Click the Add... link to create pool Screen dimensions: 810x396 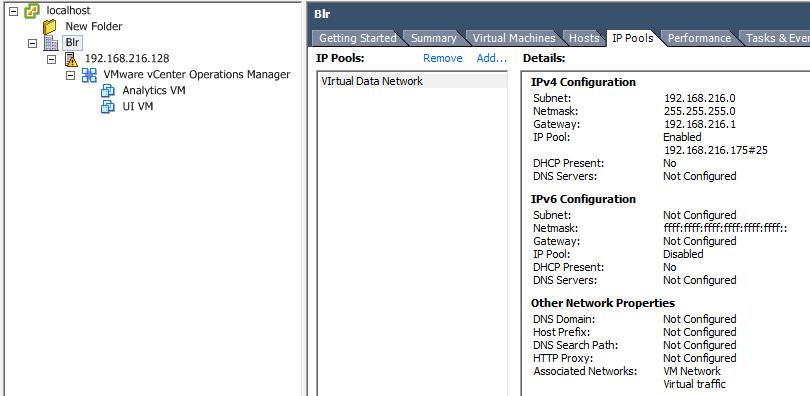point(492,58)
